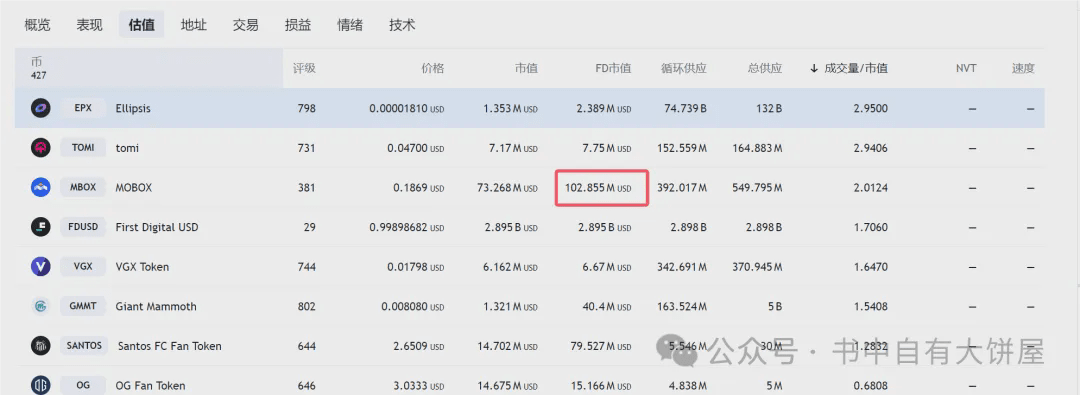The image size is (1080, 395).
Task: Click Giant Mammoth rating 802
Action: point(306,306)
